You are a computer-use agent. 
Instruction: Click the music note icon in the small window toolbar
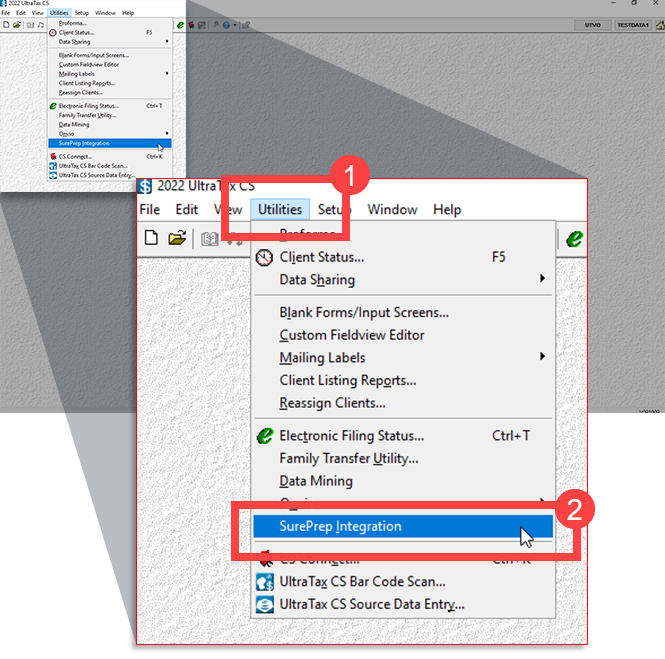tap(41, 25)
